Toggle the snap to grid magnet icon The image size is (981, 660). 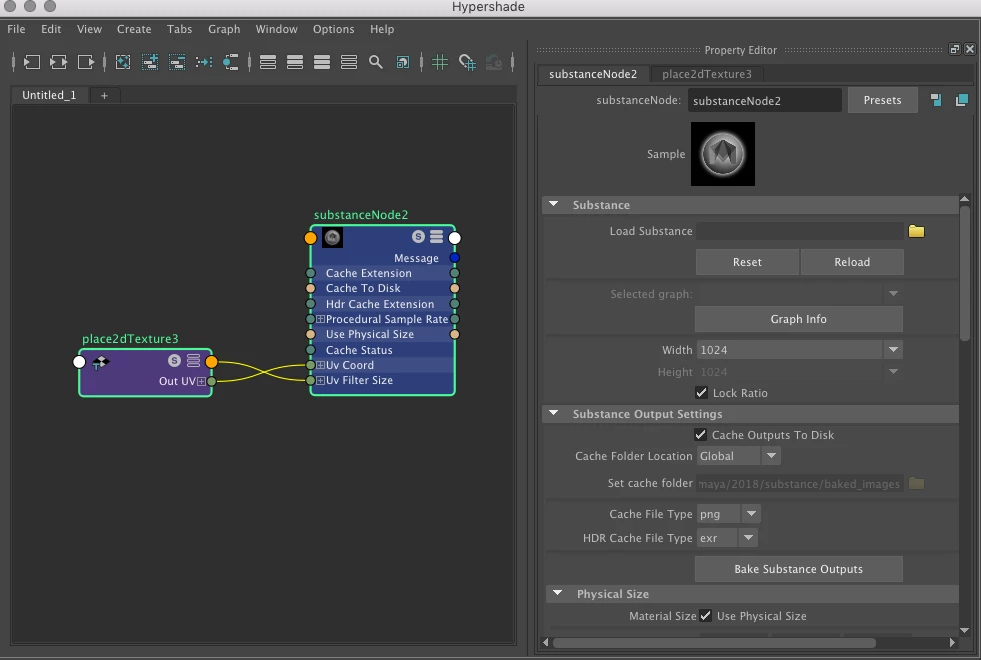coord(467,62)
